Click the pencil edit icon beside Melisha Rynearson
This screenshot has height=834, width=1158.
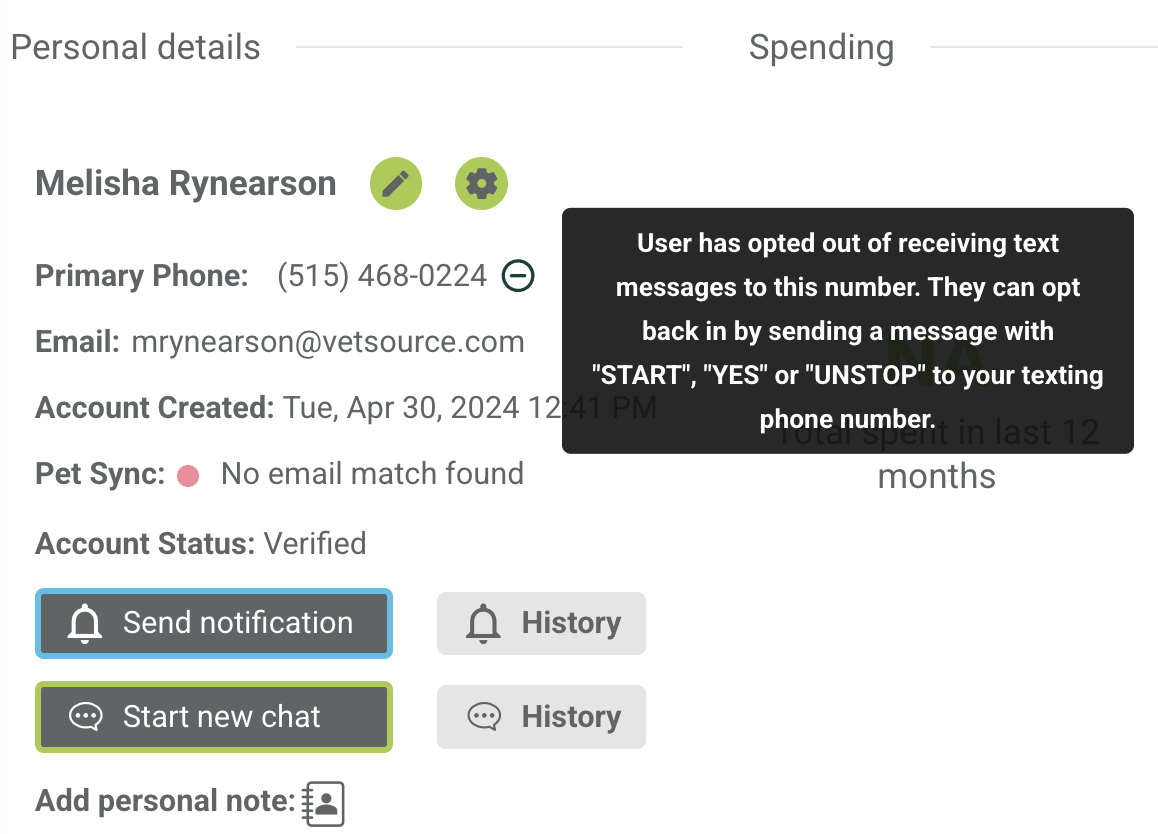pos(396,184)
